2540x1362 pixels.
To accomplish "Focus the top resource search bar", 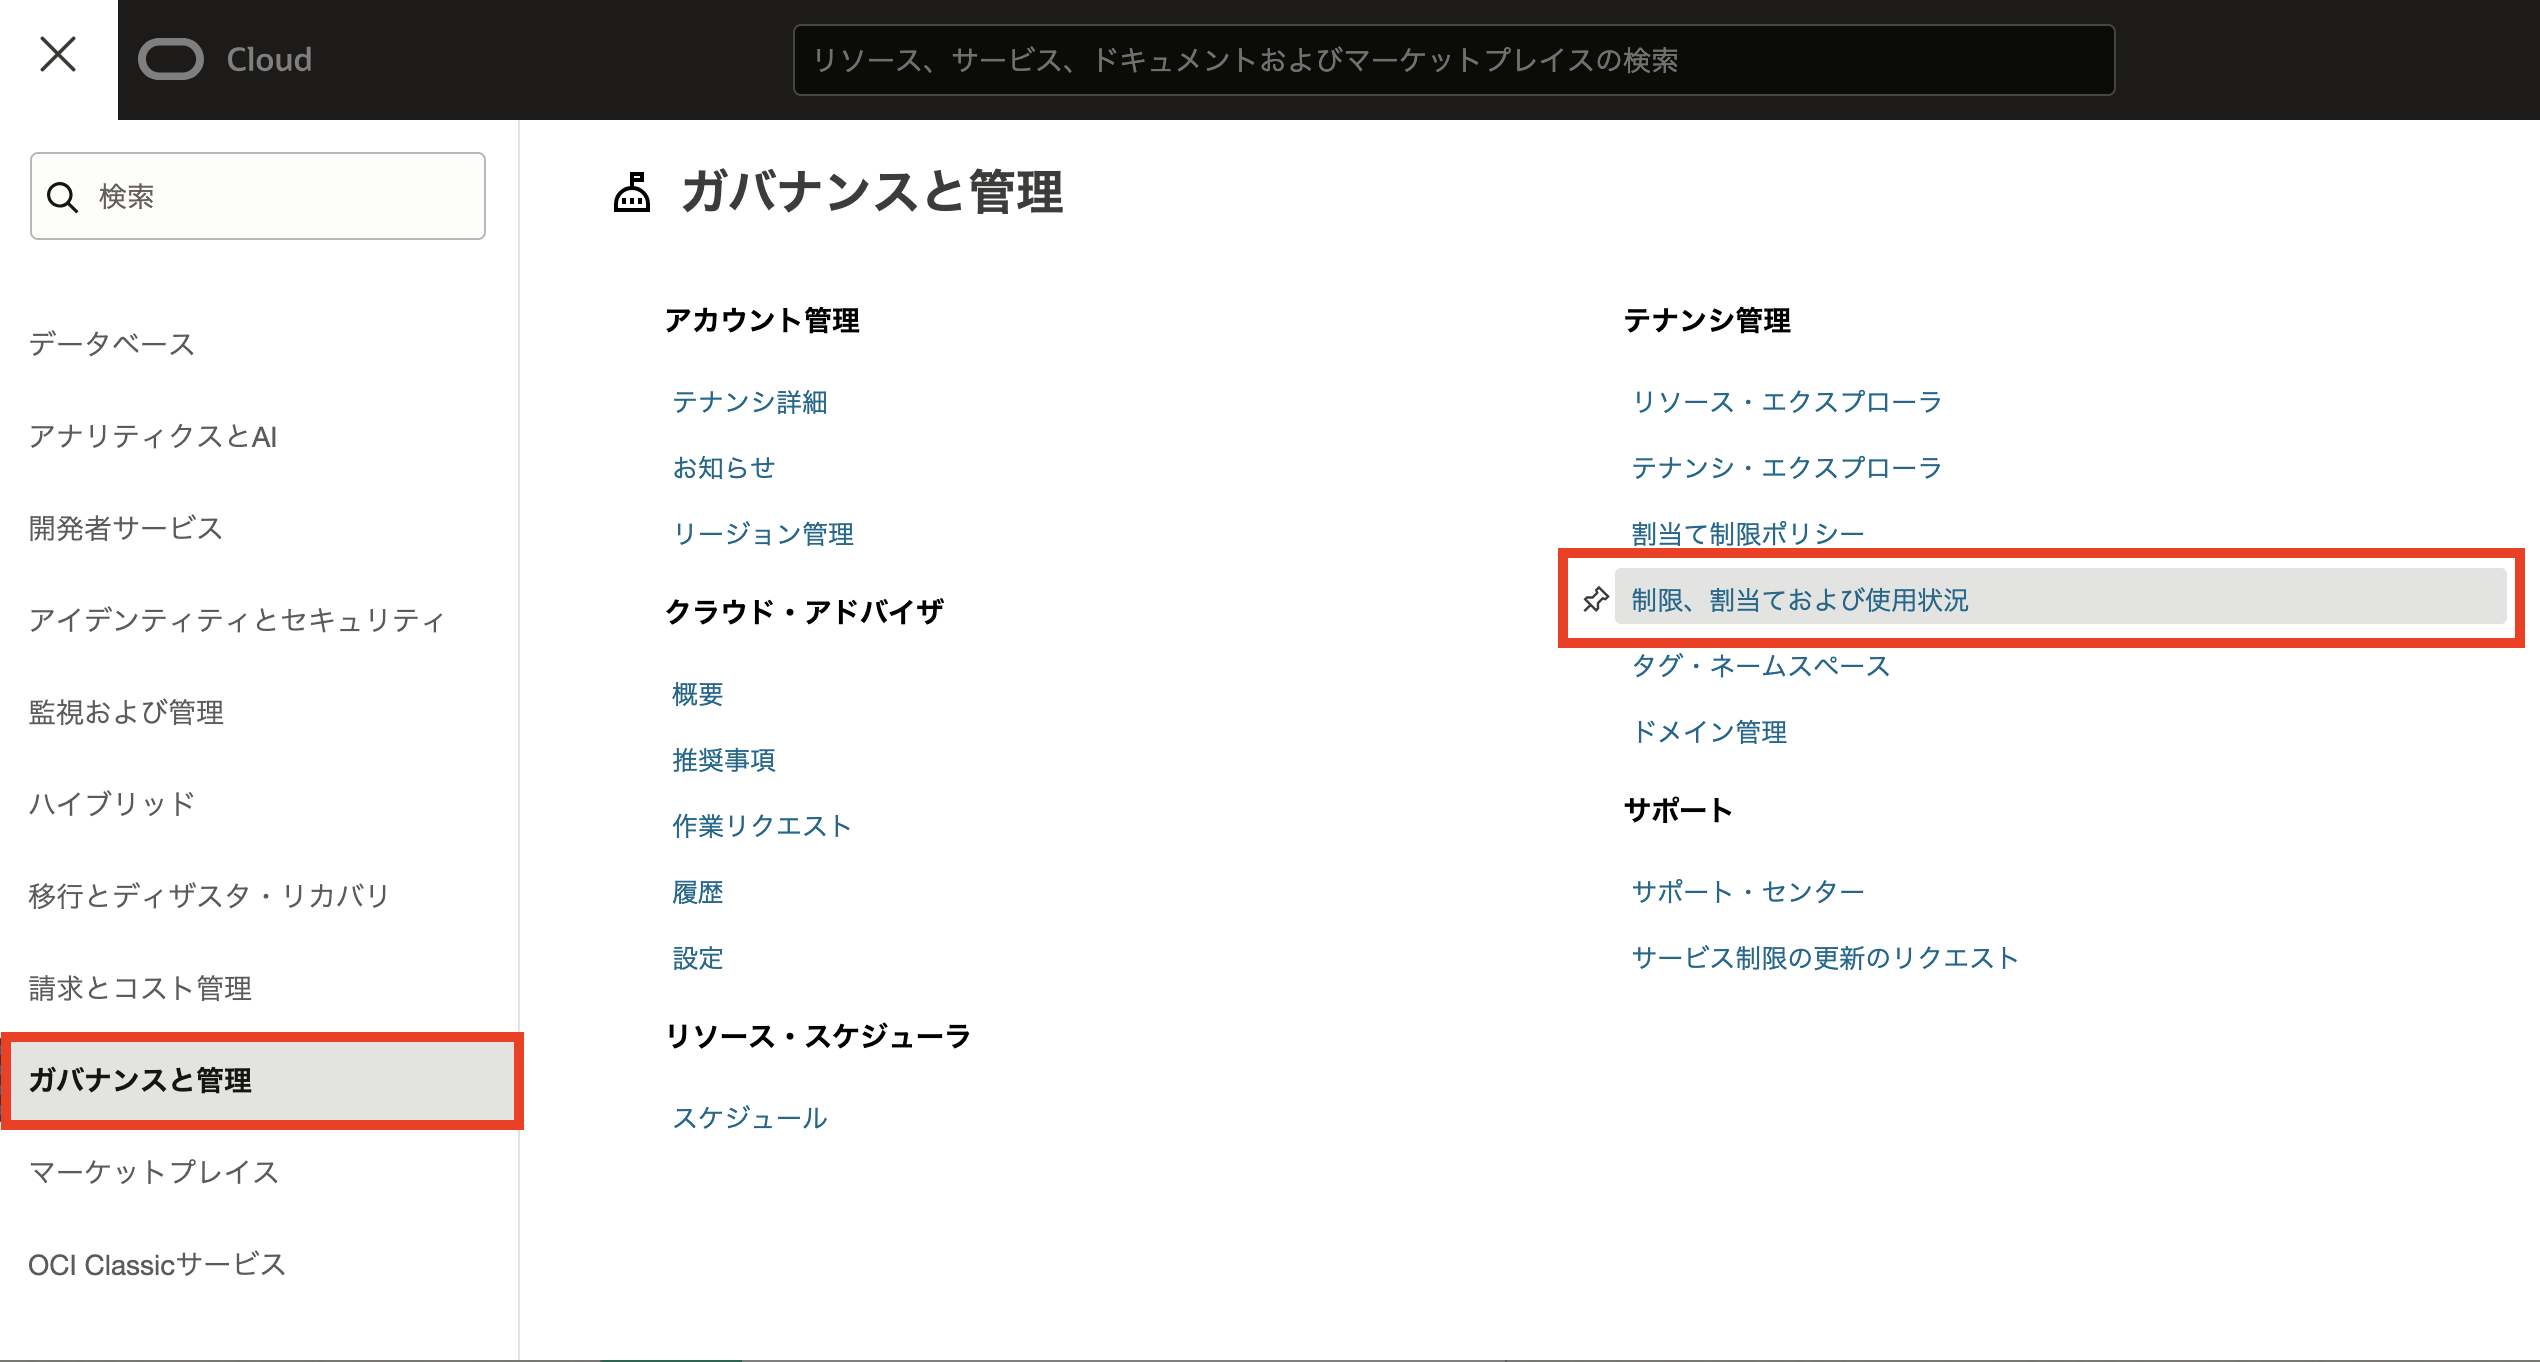I will (x=1453, y=60).
